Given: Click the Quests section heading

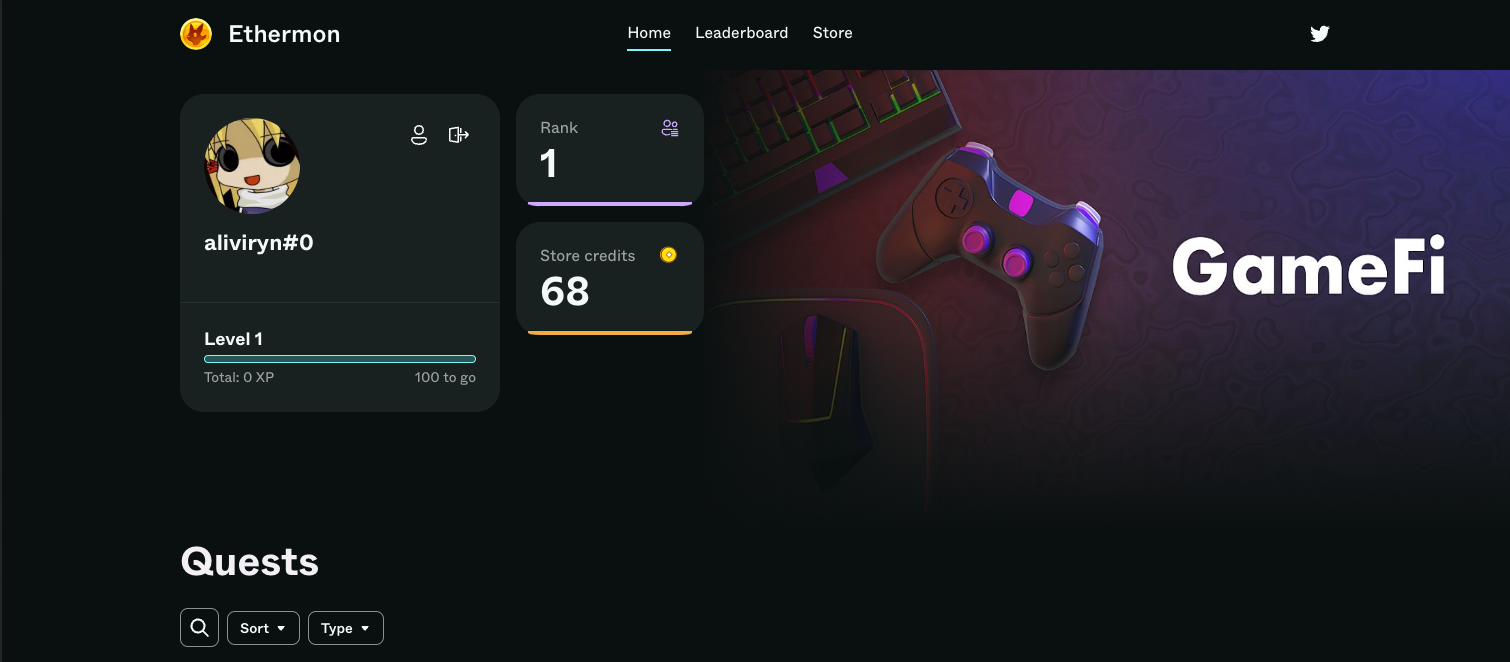Looking at the screenshot, I should pyautogui.click(x=249, y=562).
